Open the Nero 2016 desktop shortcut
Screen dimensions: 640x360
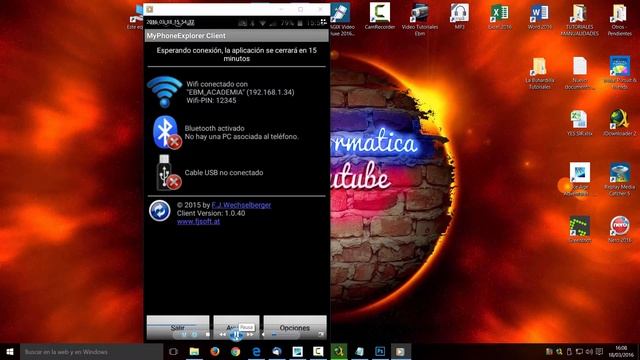[x=619, y=229]
